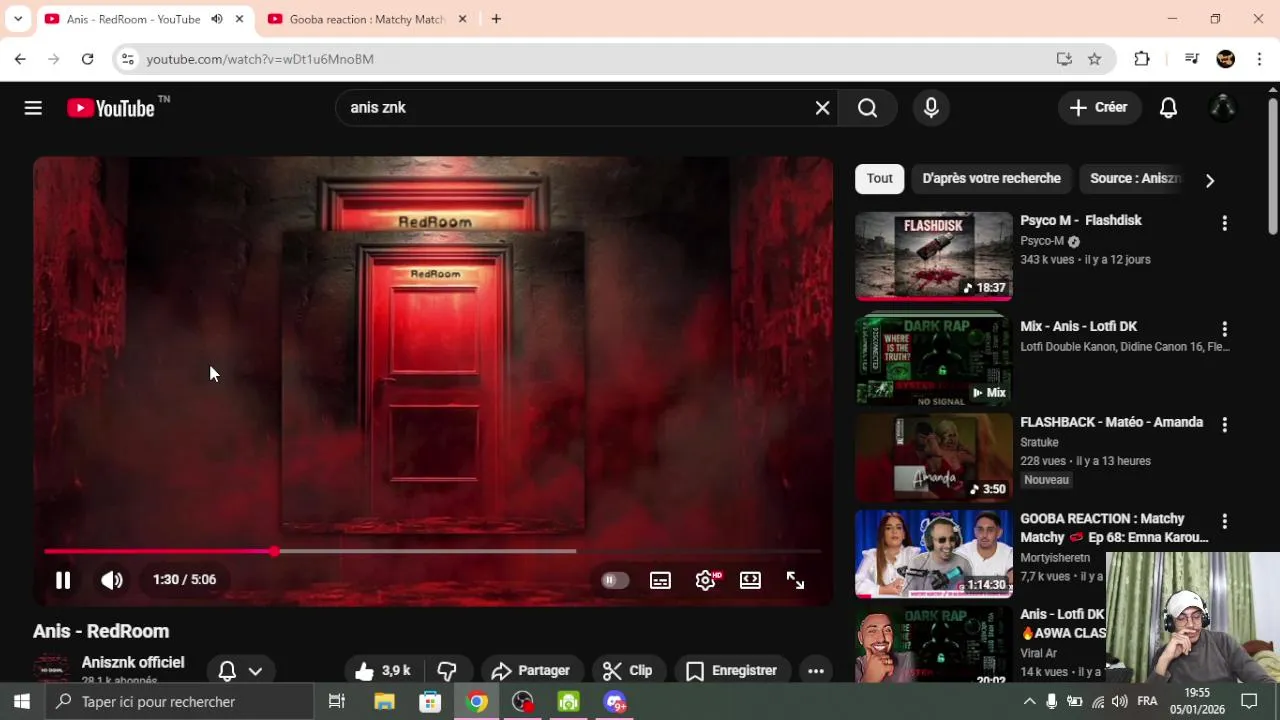Open FLASHBACK - Matéo - Amanda video title
The image size is (1280, 720).
[x=1111, y=422]
